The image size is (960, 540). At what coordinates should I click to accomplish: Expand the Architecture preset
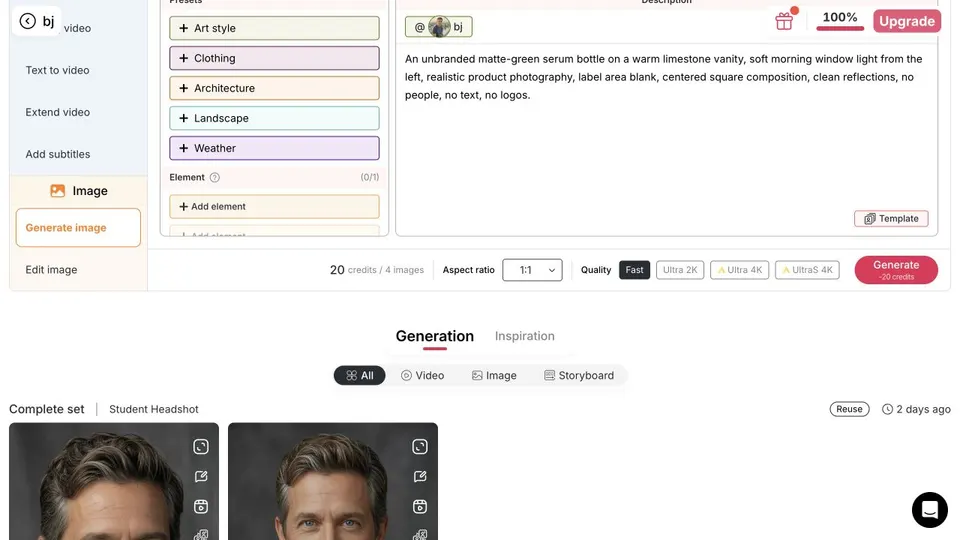click(x=274, y=88)
